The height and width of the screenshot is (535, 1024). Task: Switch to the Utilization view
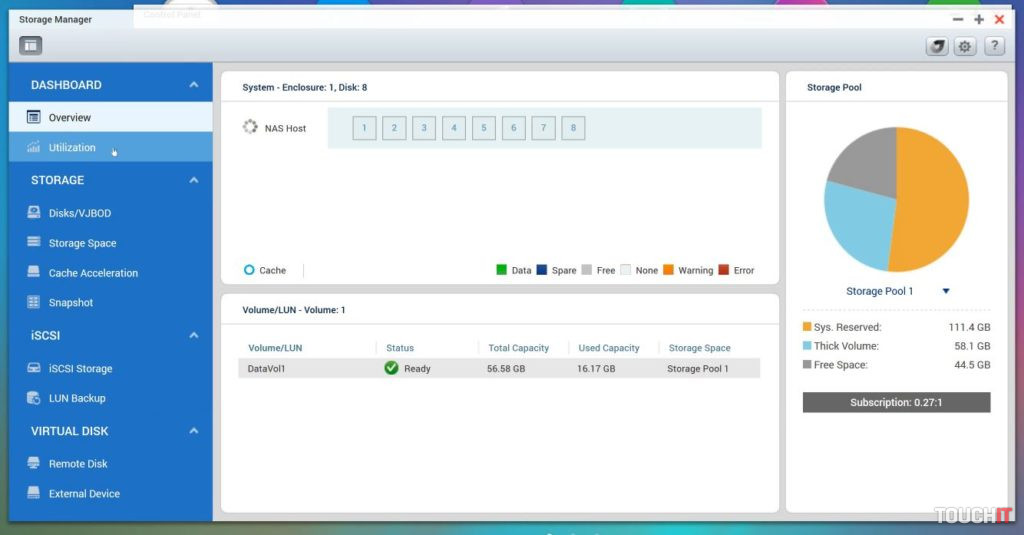tap(72, 148)
